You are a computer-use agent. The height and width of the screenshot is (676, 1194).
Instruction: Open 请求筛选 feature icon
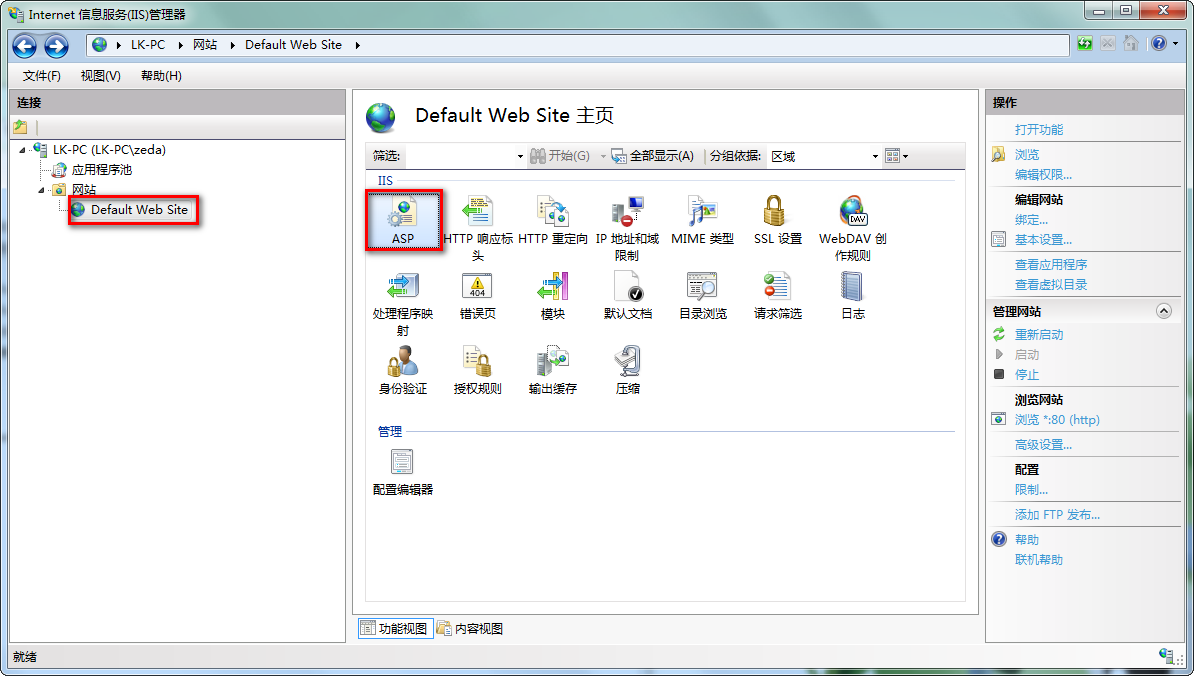[777, 295]
